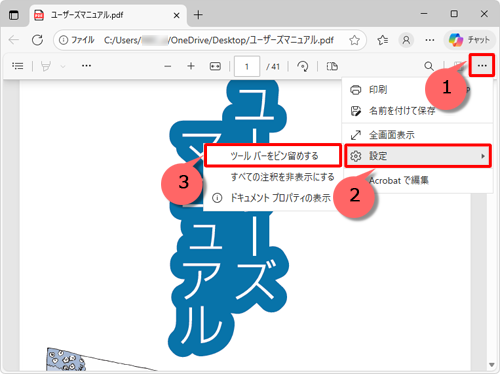Image resolution: width=500 pixels, height=374 pixels.
Task: Select the PDF highlight tool
Action: point(46,66)
